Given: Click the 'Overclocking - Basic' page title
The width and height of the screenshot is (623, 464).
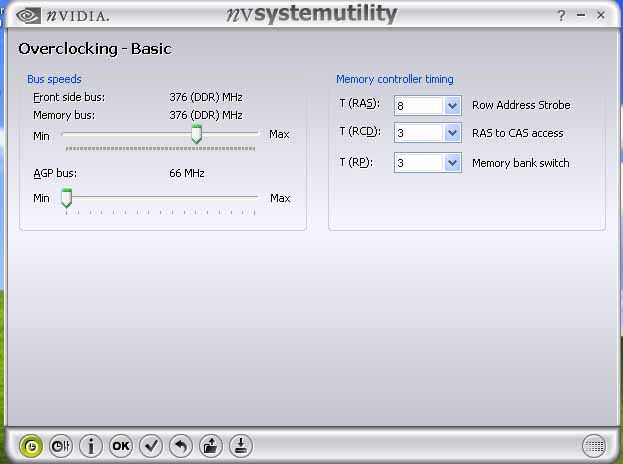Looking at the screenshot, I should [95, 49].
